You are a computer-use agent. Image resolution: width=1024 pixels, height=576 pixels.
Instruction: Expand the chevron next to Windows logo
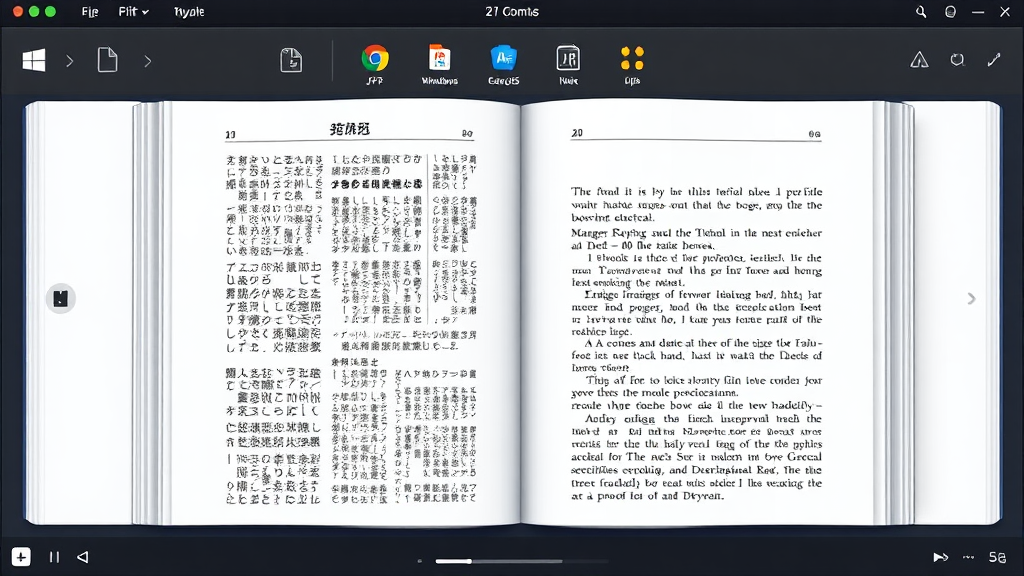(x=69, y=61)
